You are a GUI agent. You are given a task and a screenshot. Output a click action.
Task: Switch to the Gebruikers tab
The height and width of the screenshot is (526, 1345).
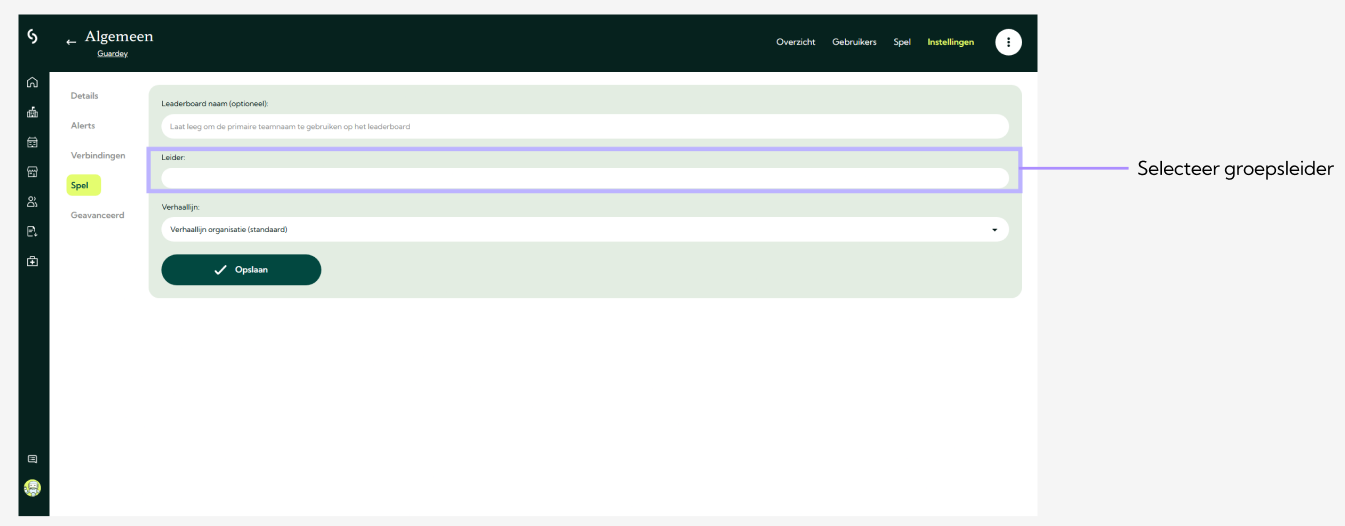coord(854,42)
